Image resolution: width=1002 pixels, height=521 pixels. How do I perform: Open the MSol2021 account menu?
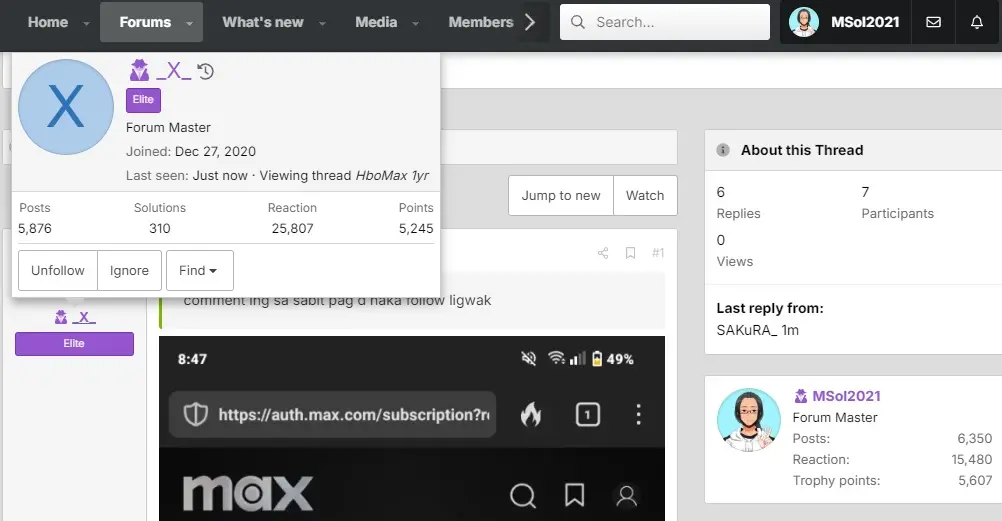point(845,22)
